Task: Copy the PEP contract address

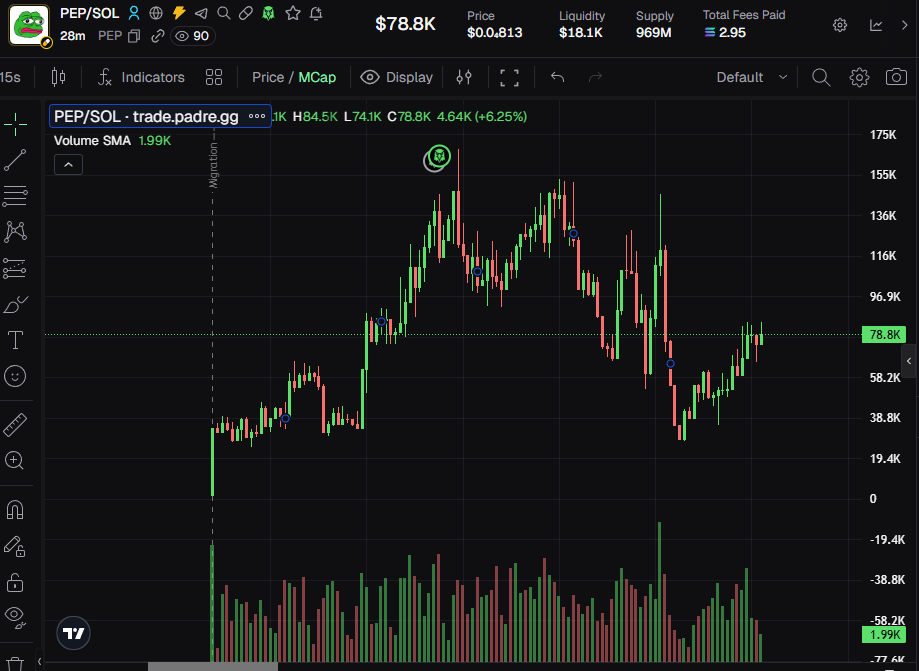Action: pos(134,36)
